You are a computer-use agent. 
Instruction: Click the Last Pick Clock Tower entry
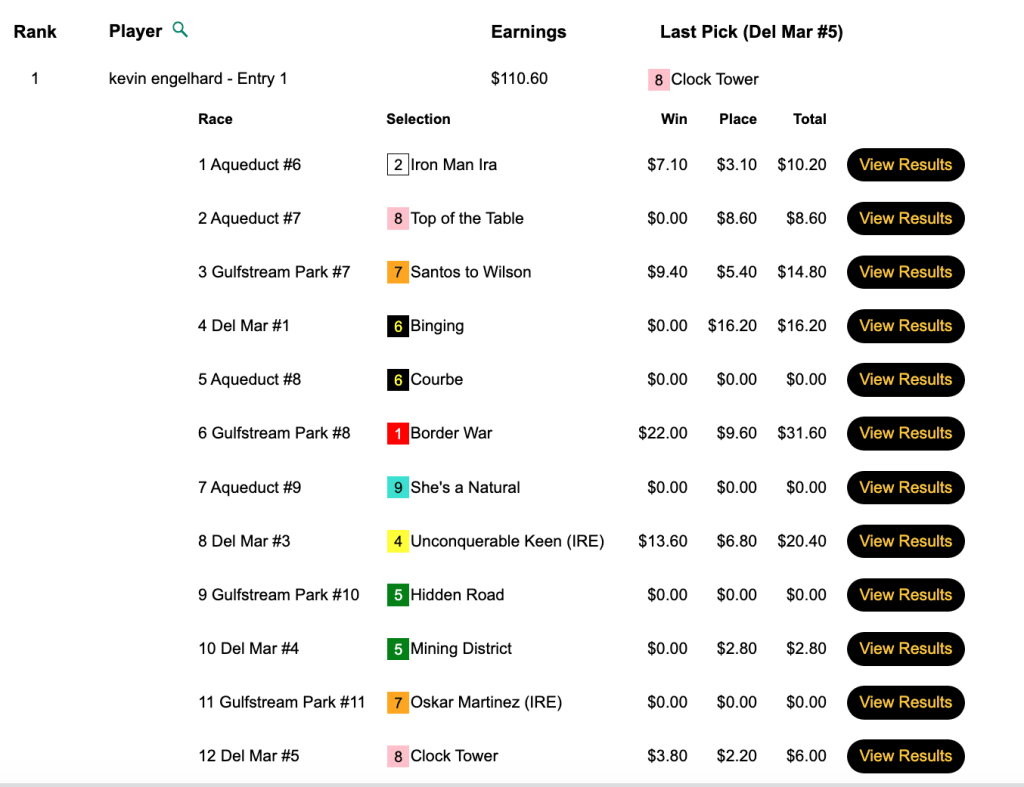click(714, 79)
